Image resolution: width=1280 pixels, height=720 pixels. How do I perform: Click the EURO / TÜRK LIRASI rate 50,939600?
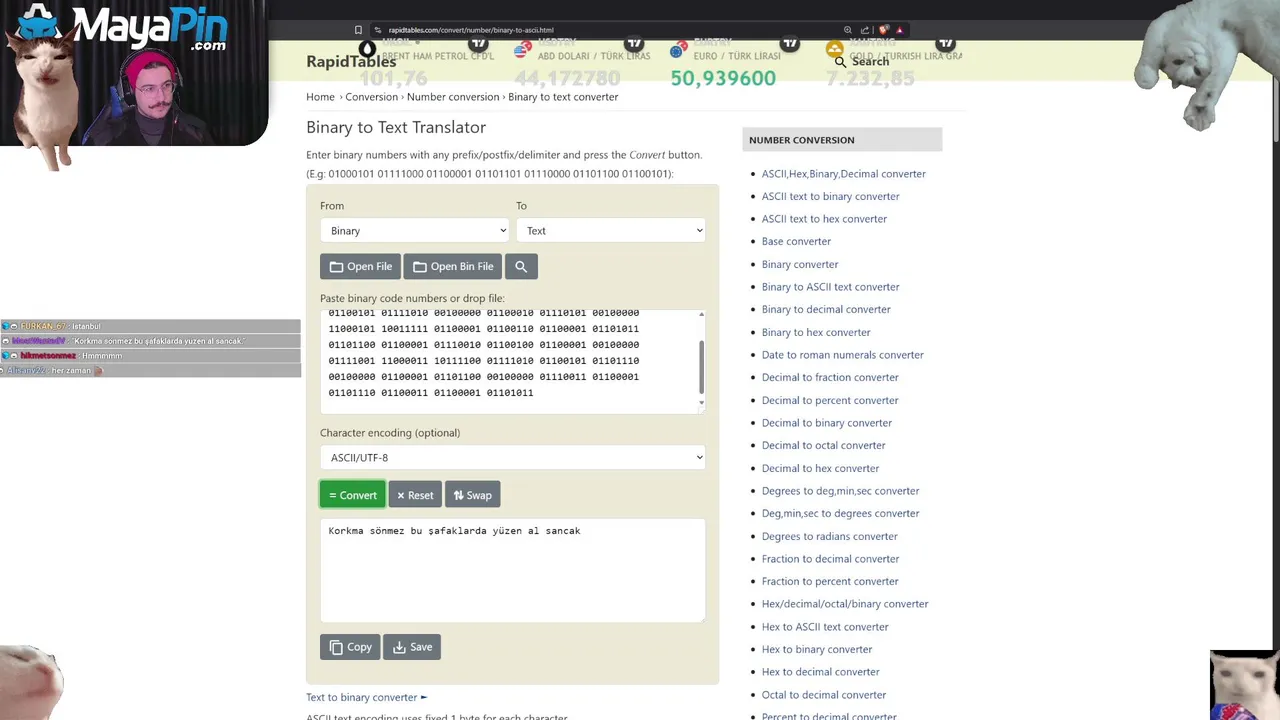(x=723, y=78)
